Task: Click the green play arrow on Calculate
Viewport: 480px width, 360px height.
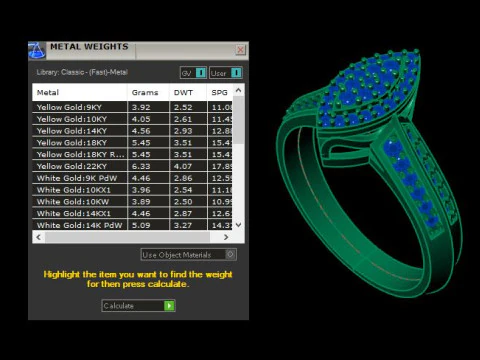Action: [x=169, y=306]
